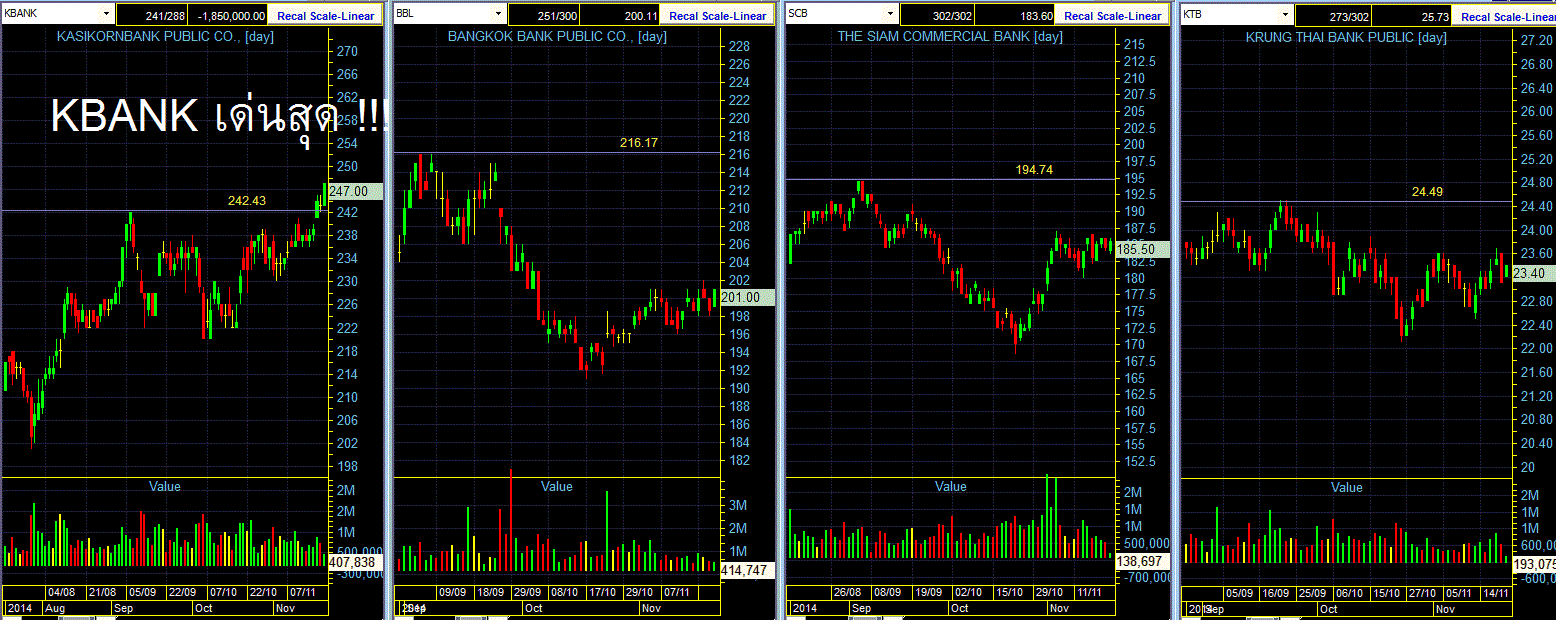Click the 194.74 resistance line label
This screenshot has width=1556, height=620.
[x=1034, y=170]
